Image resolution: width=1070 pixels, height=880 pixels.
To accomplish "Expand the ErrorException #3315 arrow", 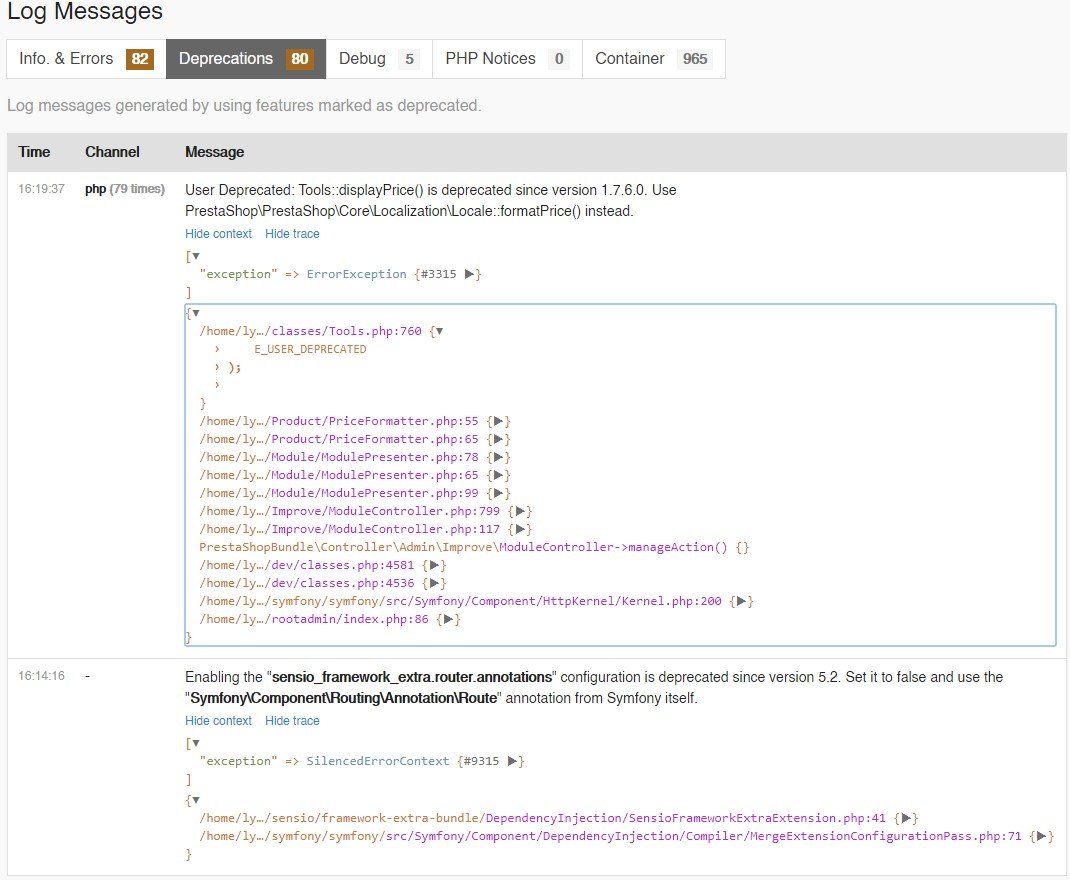I will pyautogui.click(x=470, y=274).
